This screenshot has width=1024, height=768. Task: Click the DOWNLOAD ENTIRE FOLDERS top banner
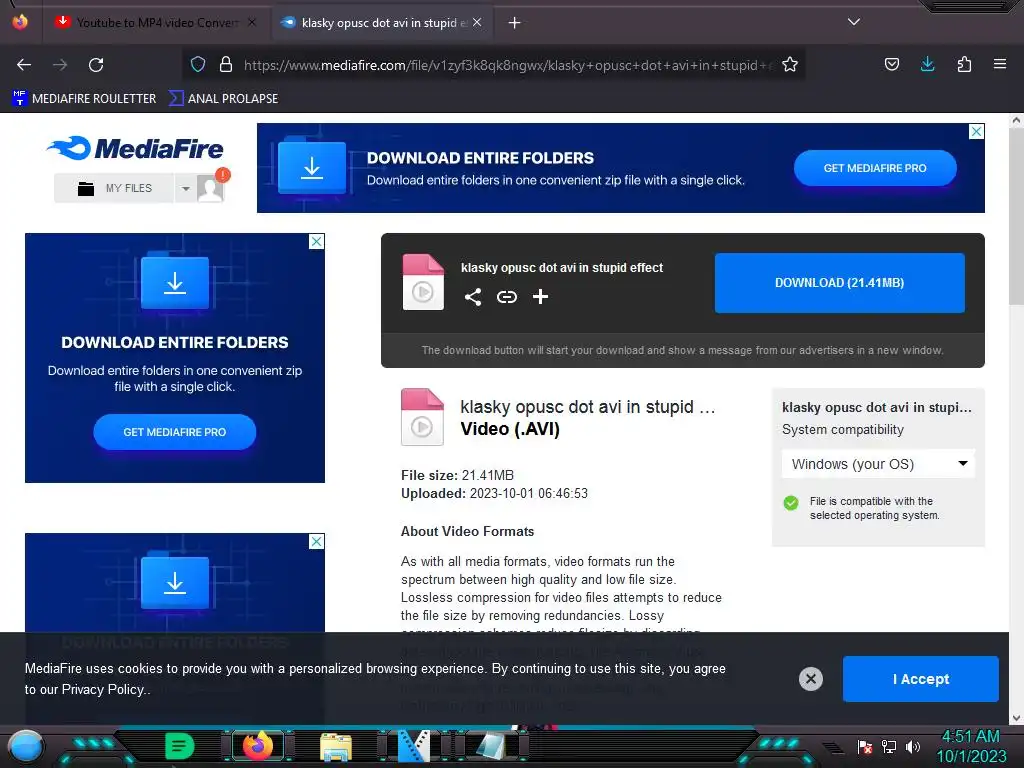[620, 168]
